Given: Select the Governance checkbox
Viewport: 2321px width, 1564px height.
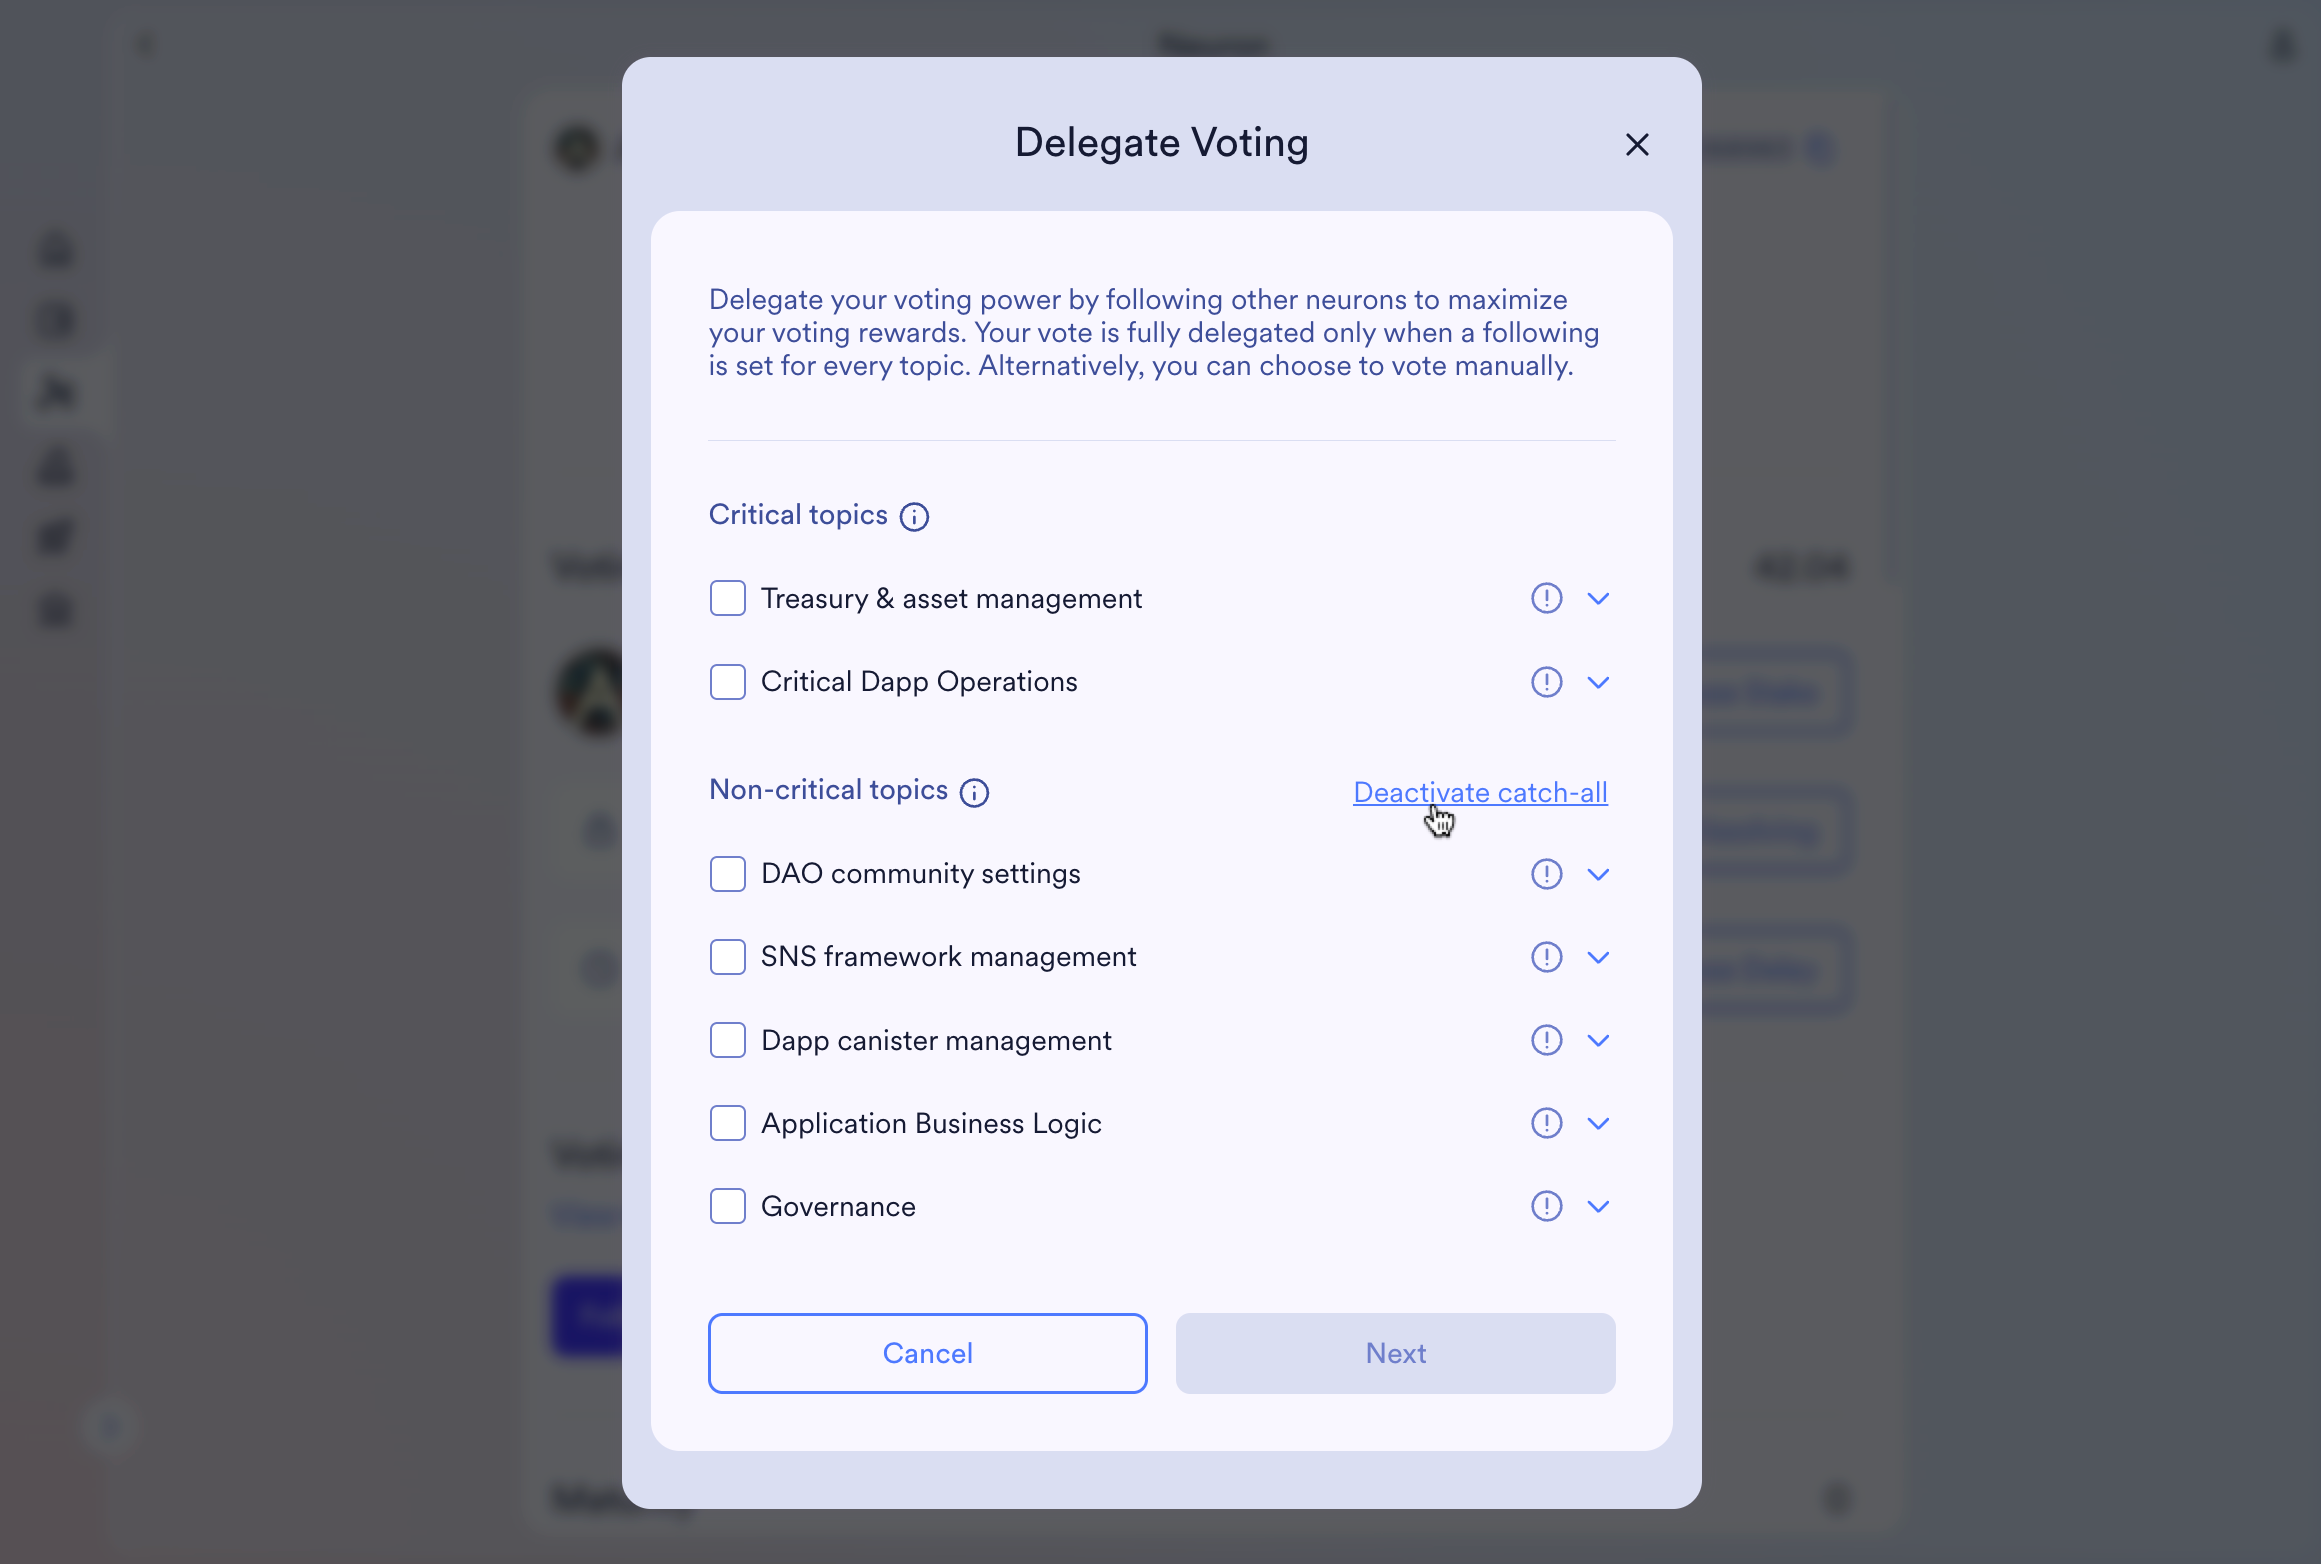Looking at the screenshot, I should [x=728, y=1206].
